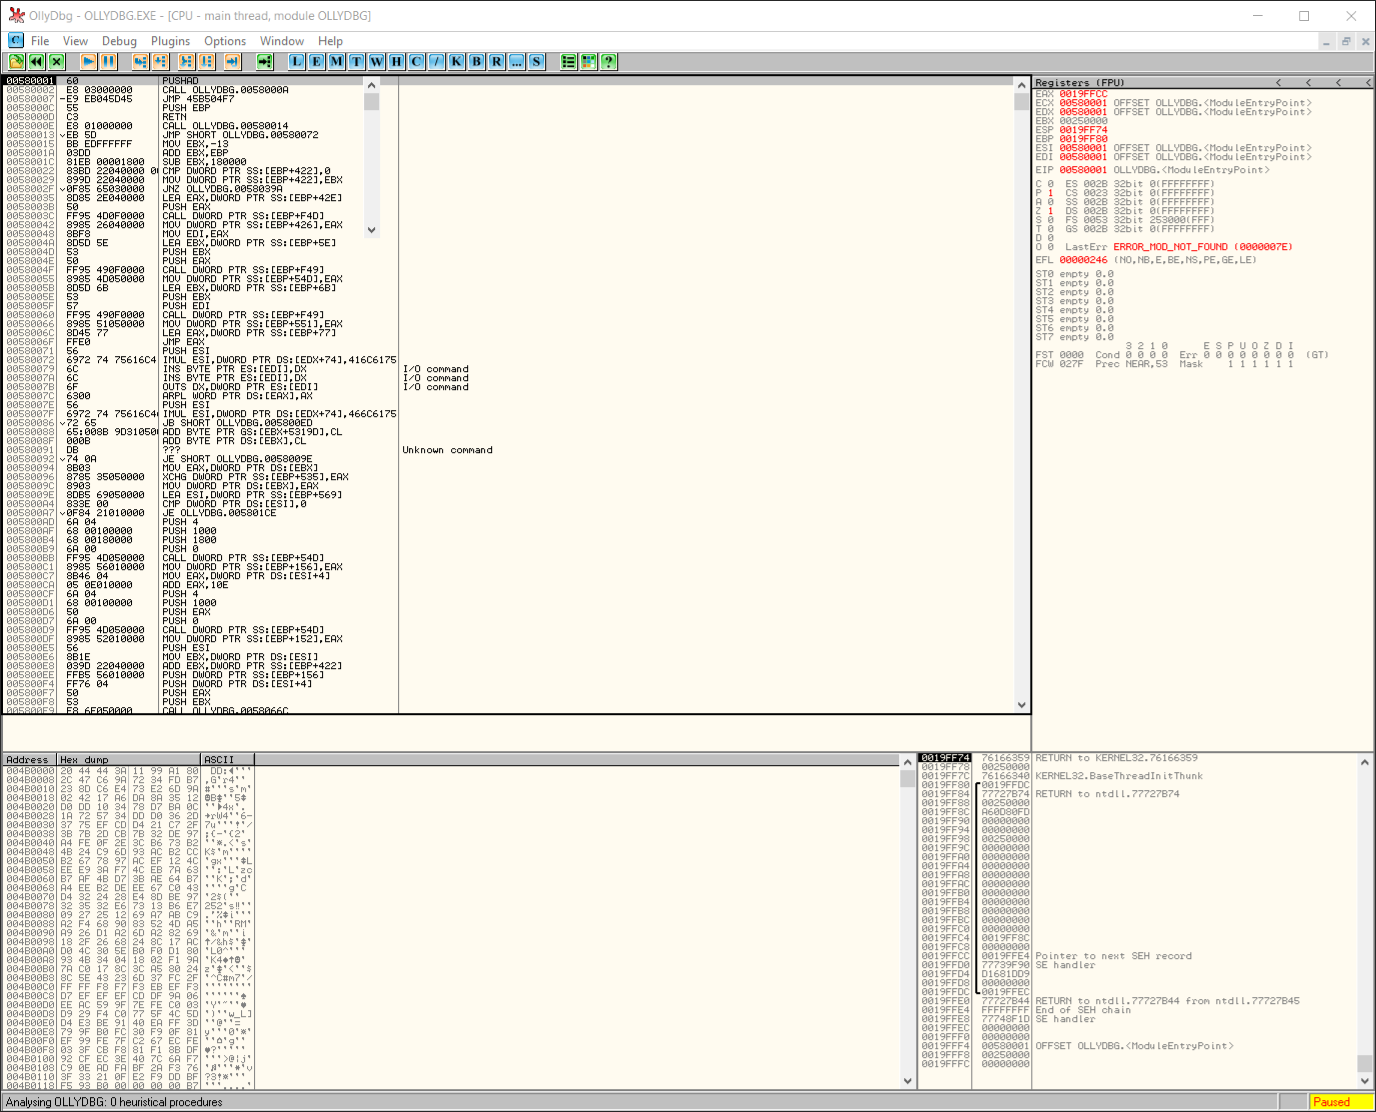
Task: Open a new executable via toolbar icon
Action: click(x=16, y=62)
